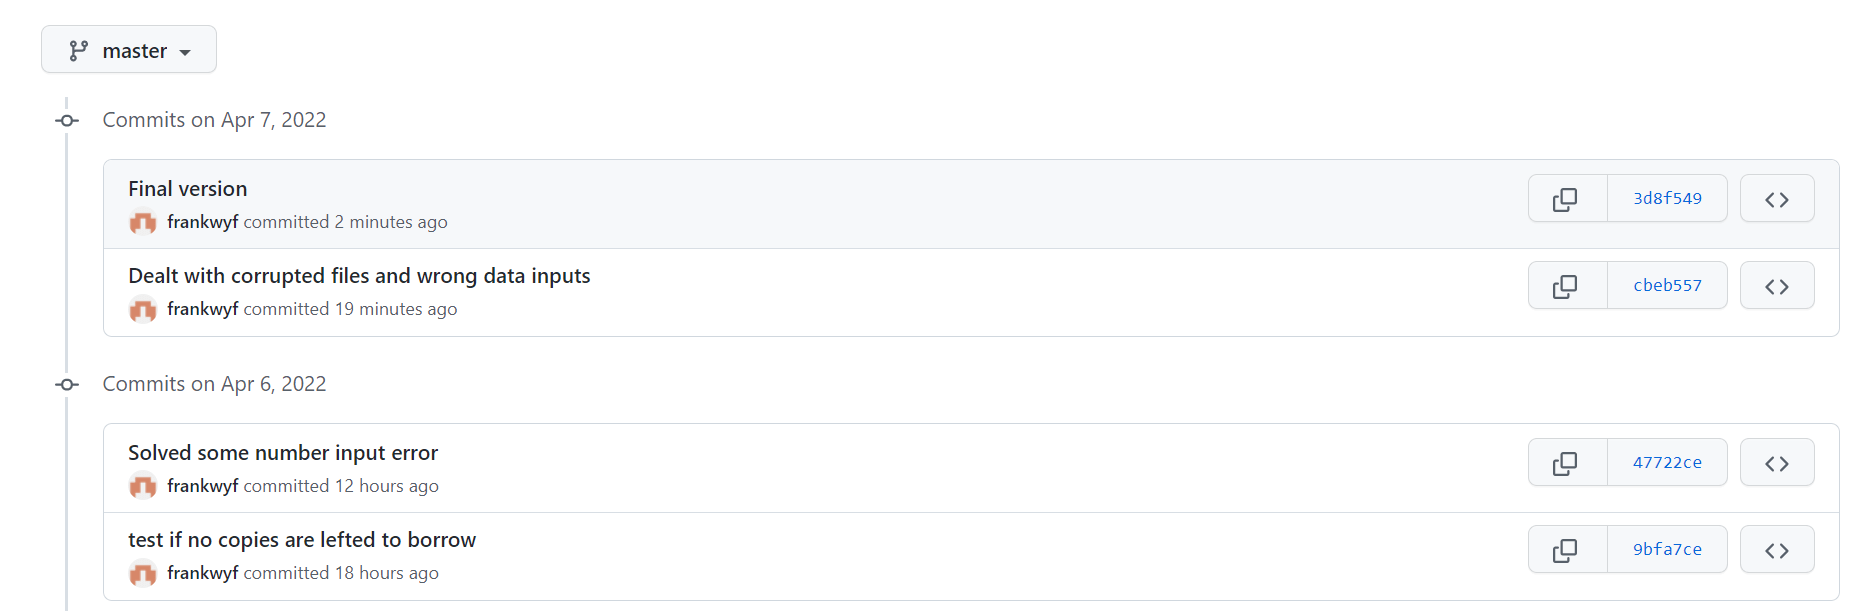Click the timeline marker beside Apr 7 commits

[x=66, y=120]
